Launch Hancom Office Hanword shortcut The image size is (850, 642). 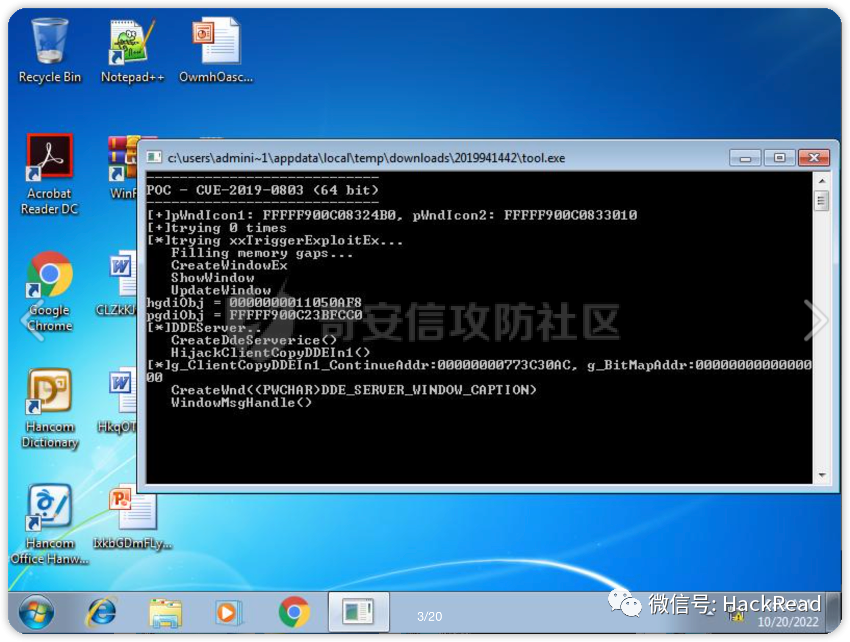[49, 525]
